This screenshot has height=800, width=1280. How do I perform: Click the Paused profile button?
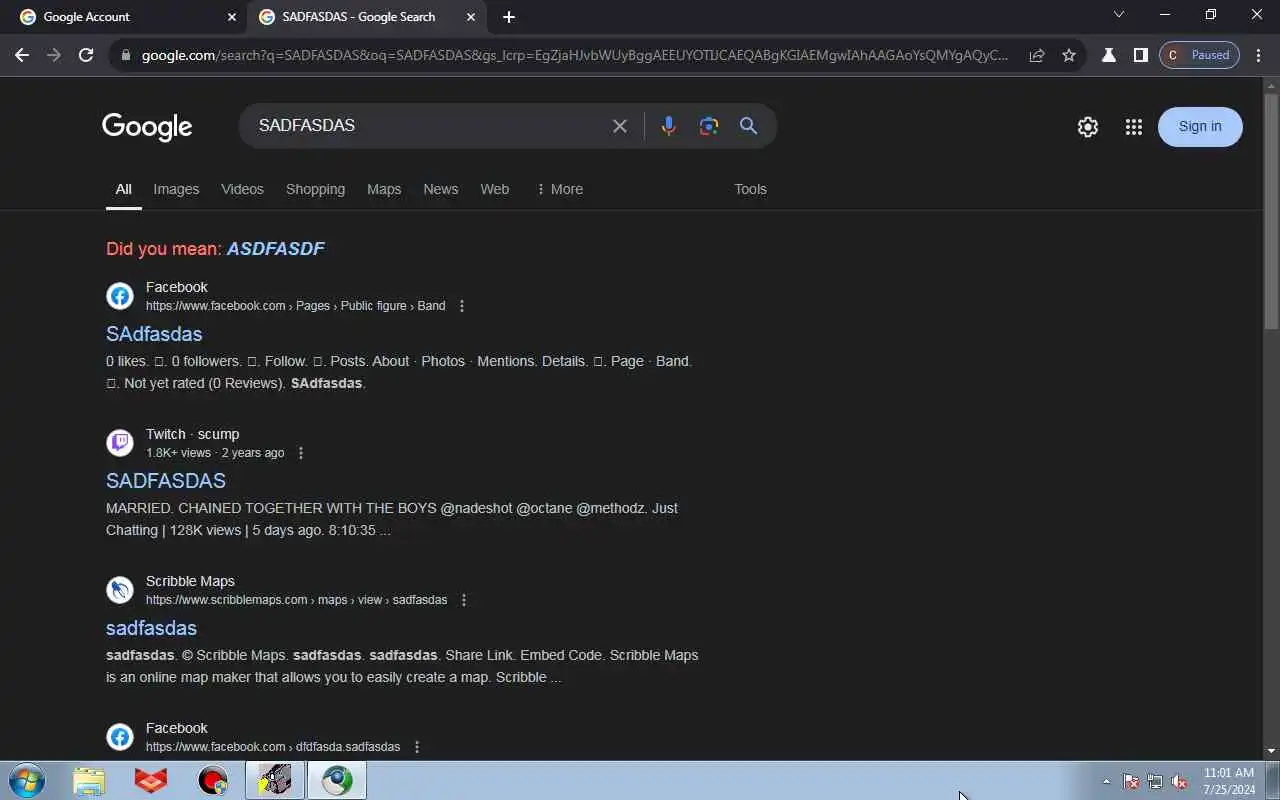coord(1199,56)
